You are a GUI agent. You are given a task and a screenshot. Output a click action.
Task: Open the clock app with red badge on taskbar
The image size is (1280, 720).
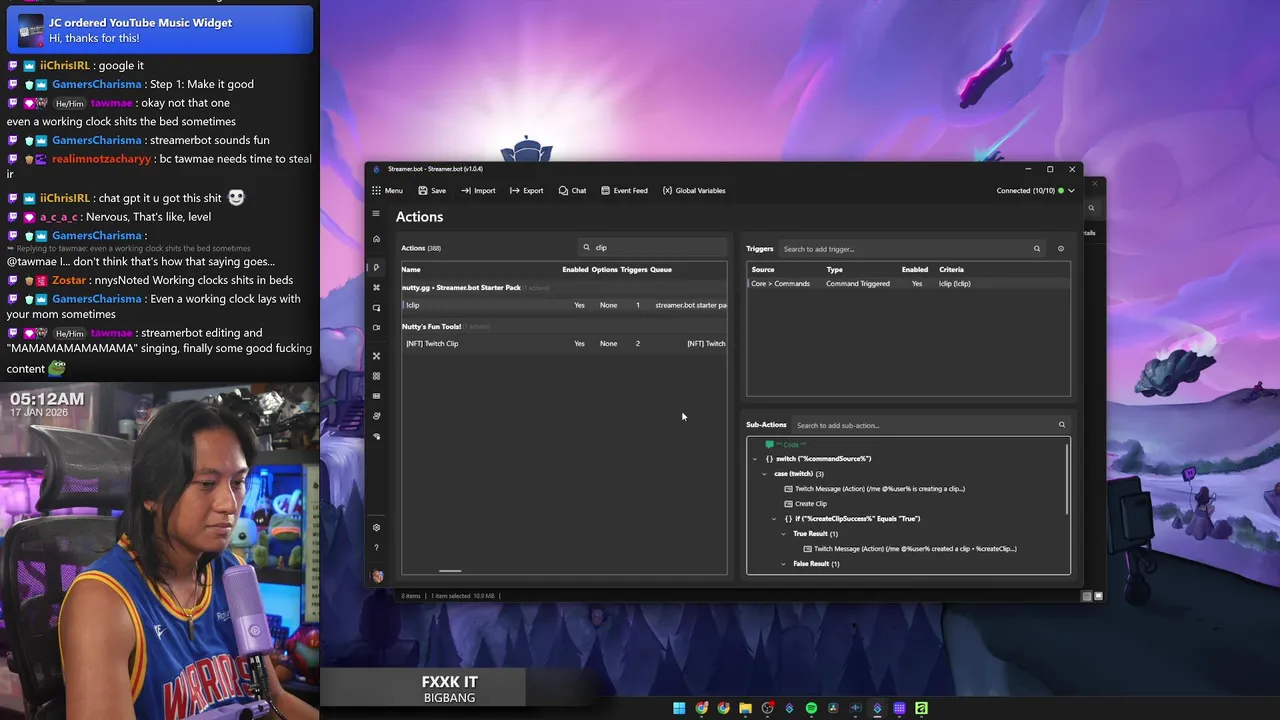(767, 708)
